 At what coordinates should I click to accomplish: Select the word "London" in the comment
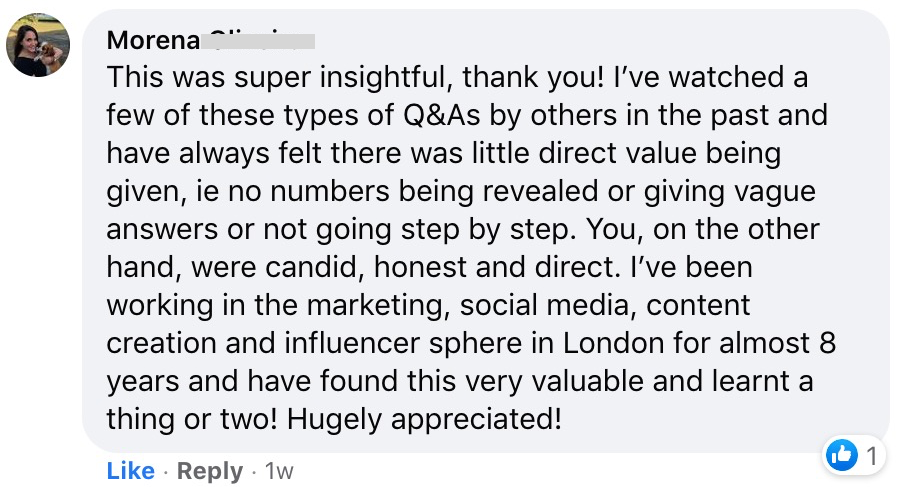click(614, 343)
